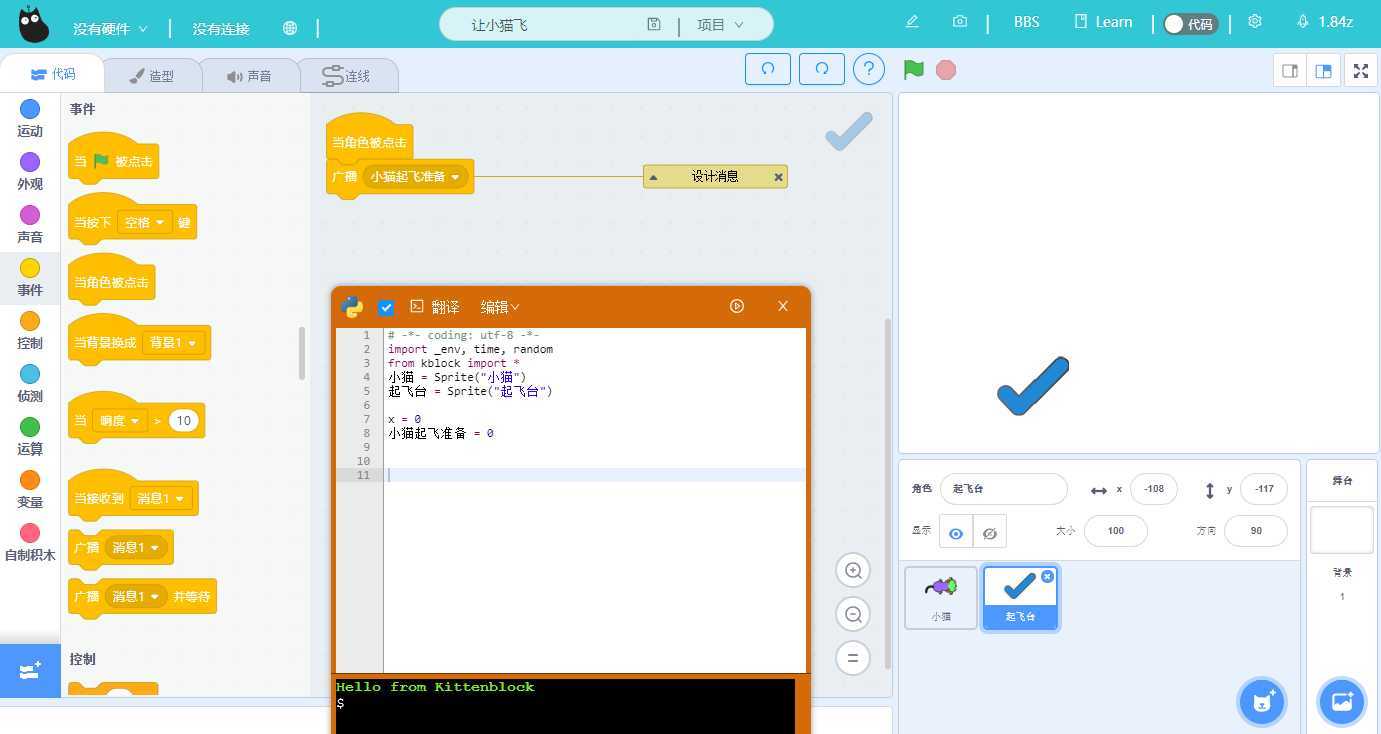Start the program with the green flag

(x=913, y=69)
